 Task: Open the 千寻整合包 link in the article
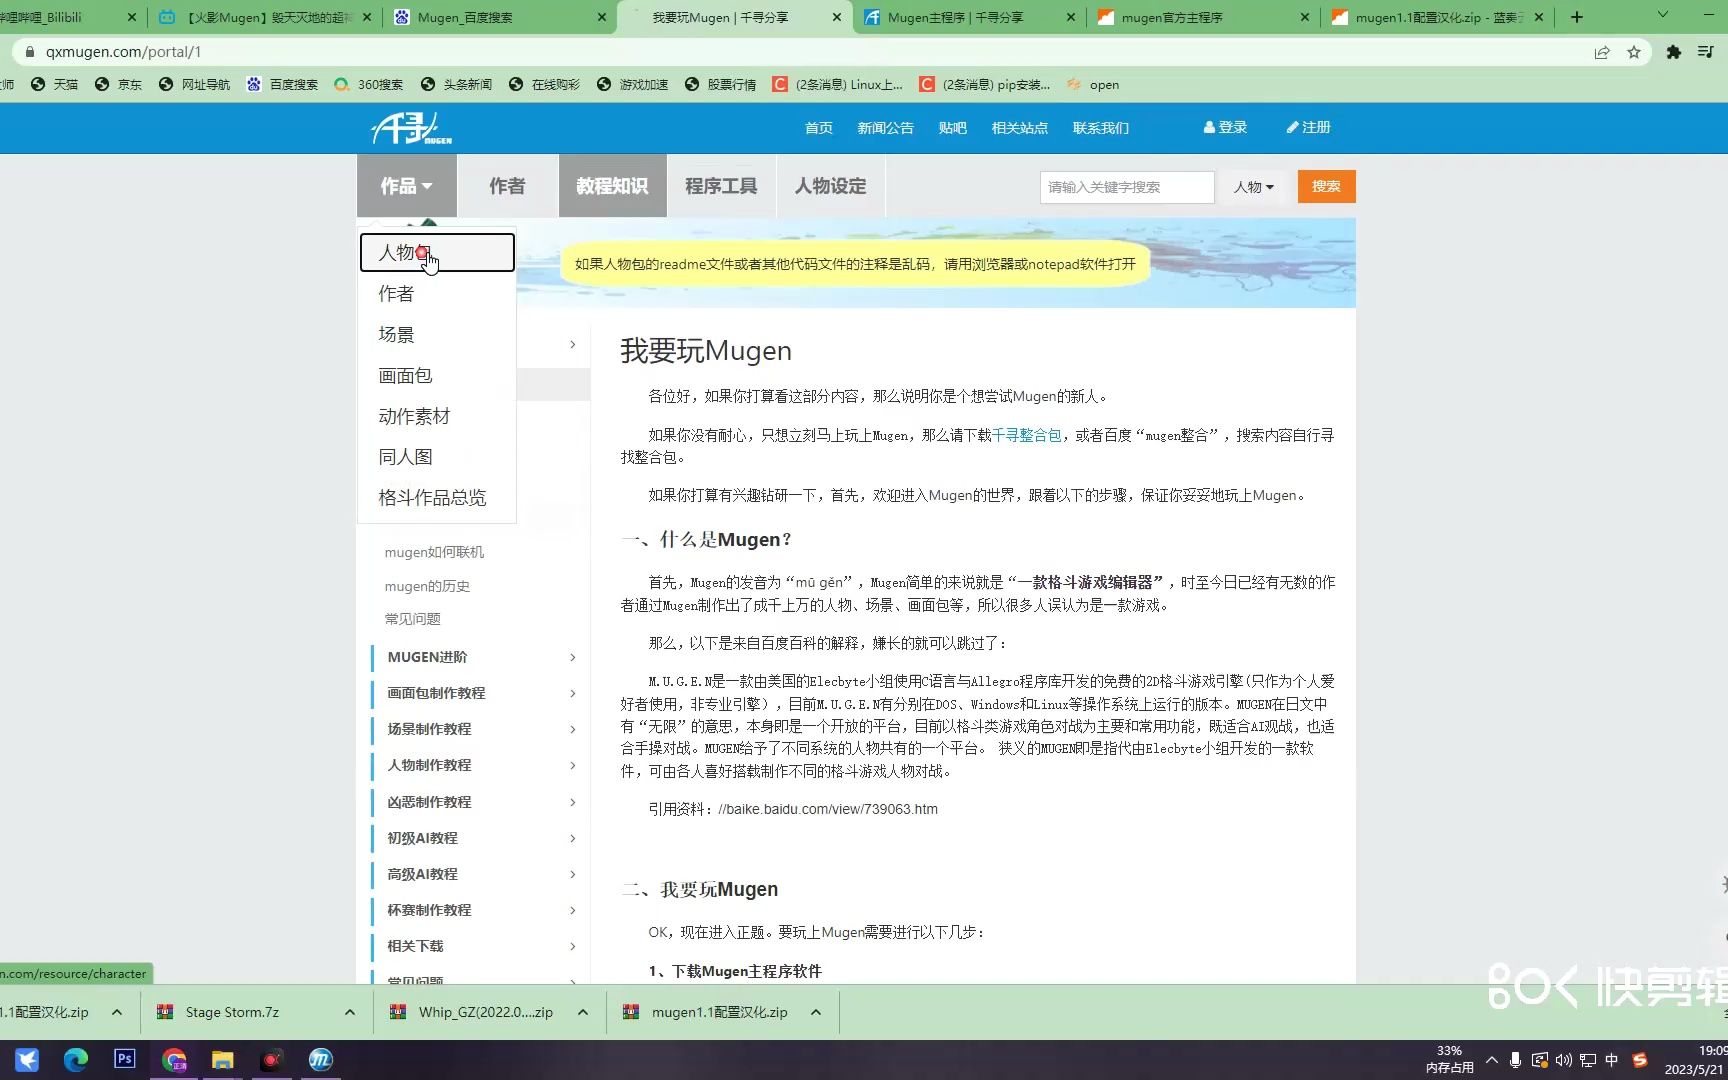[1026, 435]
